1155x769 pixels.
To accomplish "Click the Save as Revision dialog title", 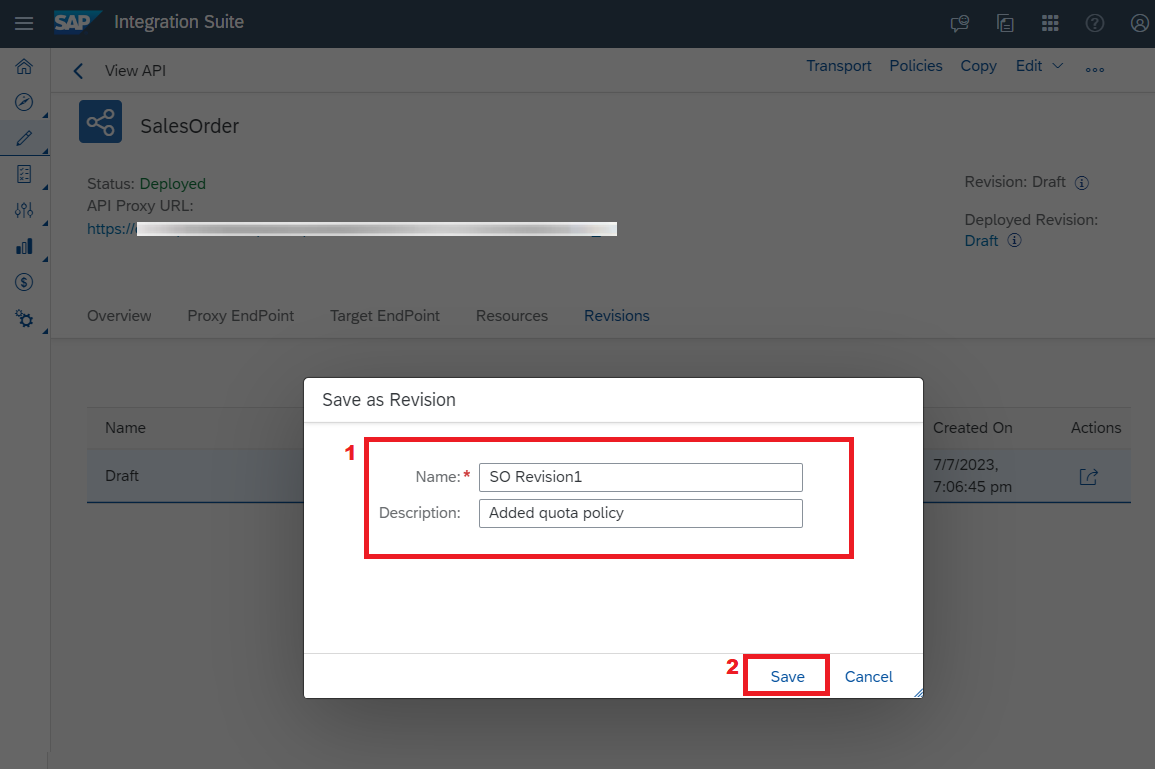I will pos(389,400).
